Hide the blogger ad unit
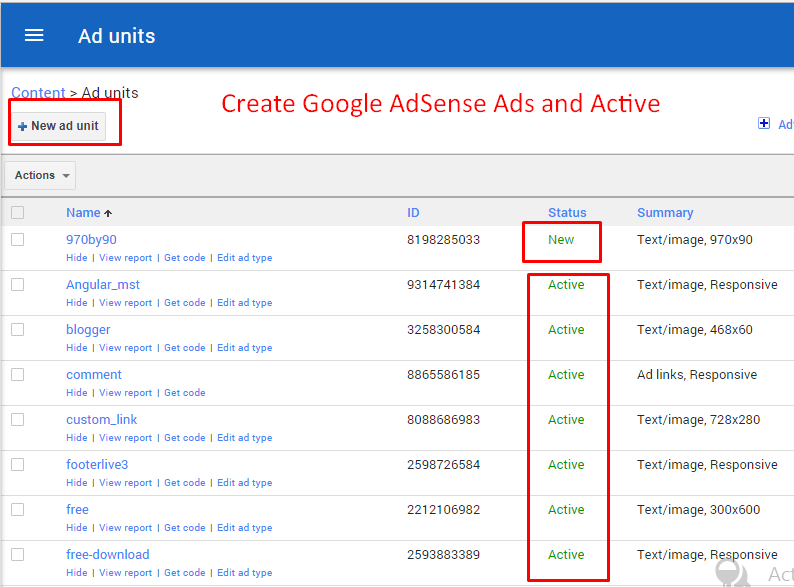794x587 pixels. 76,348
